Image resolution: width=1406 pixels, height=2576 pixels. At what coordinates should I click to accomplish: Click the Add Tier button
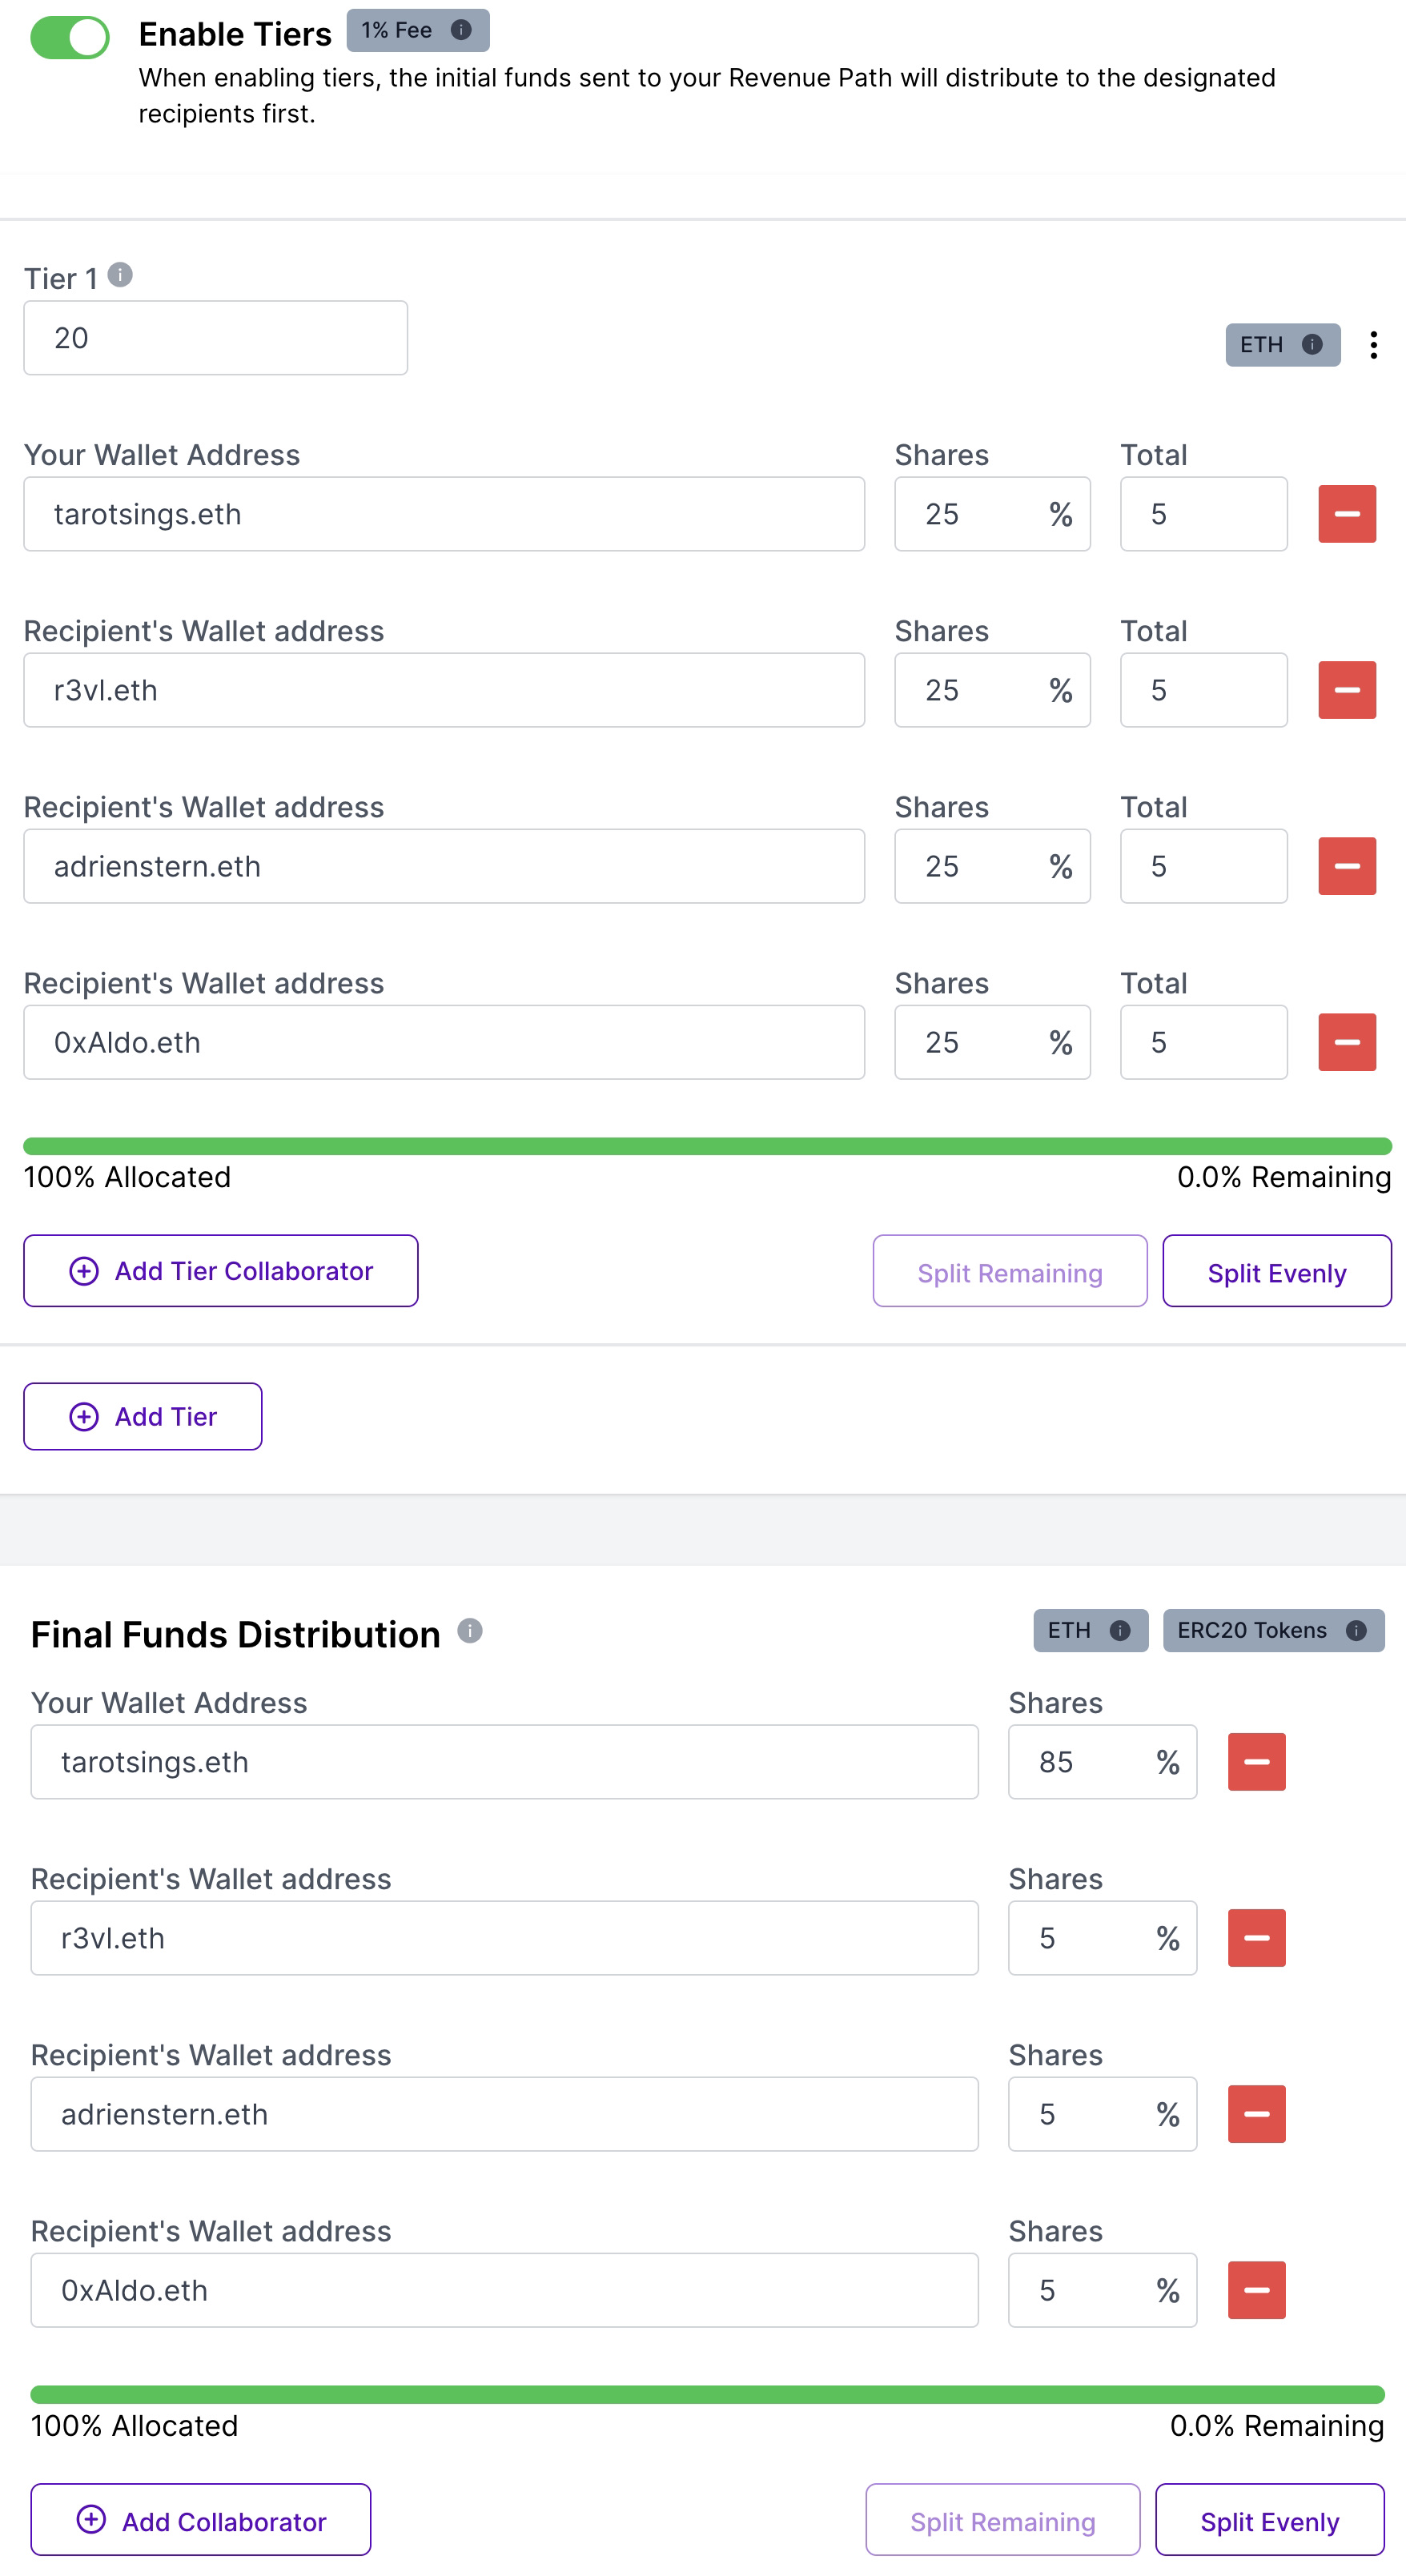click(143, 1417)
